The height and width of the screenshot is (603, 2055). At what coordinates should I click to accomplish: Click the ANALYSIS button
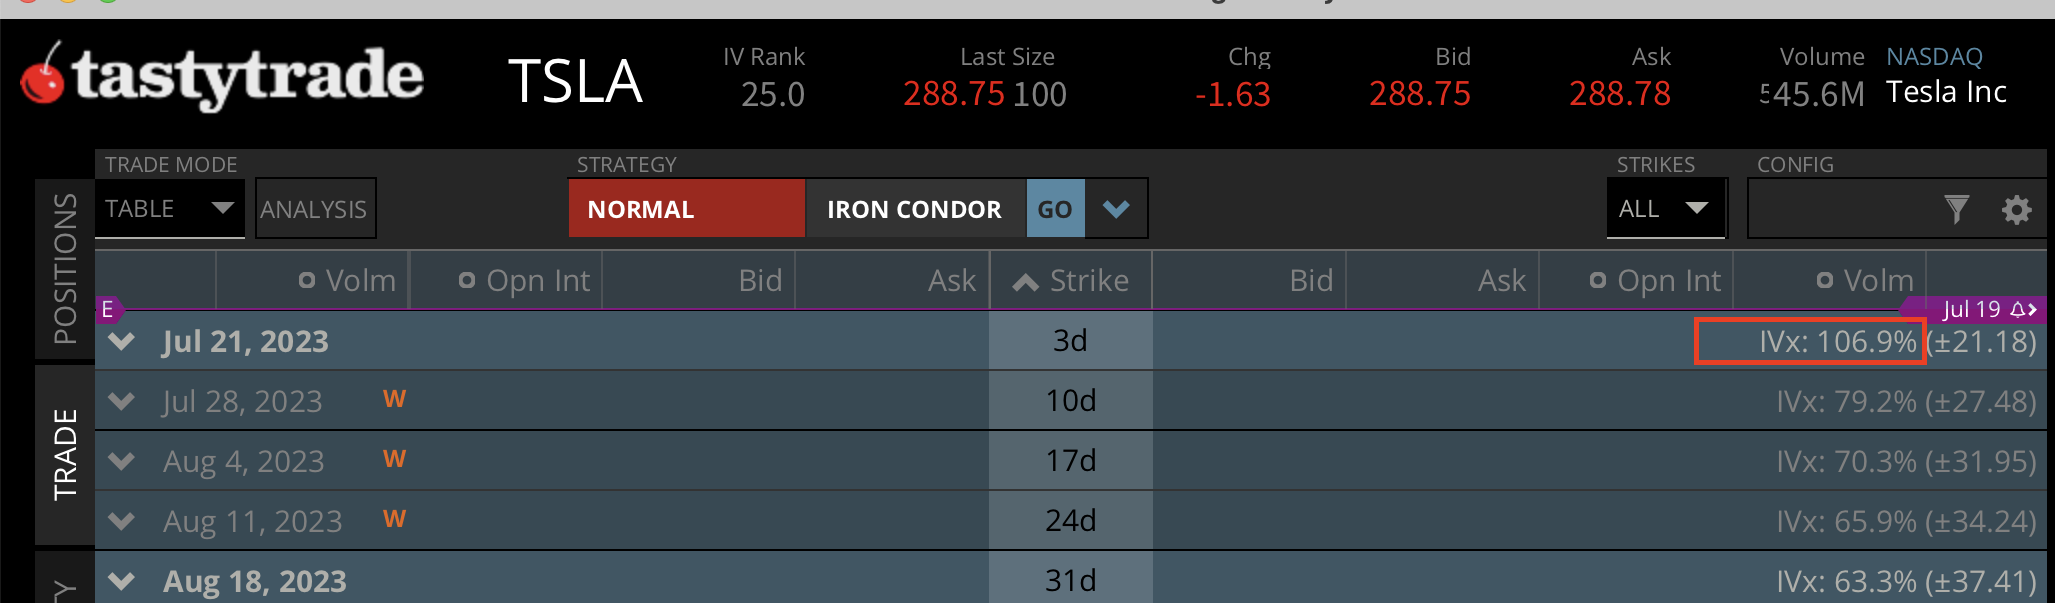point(314,209)
